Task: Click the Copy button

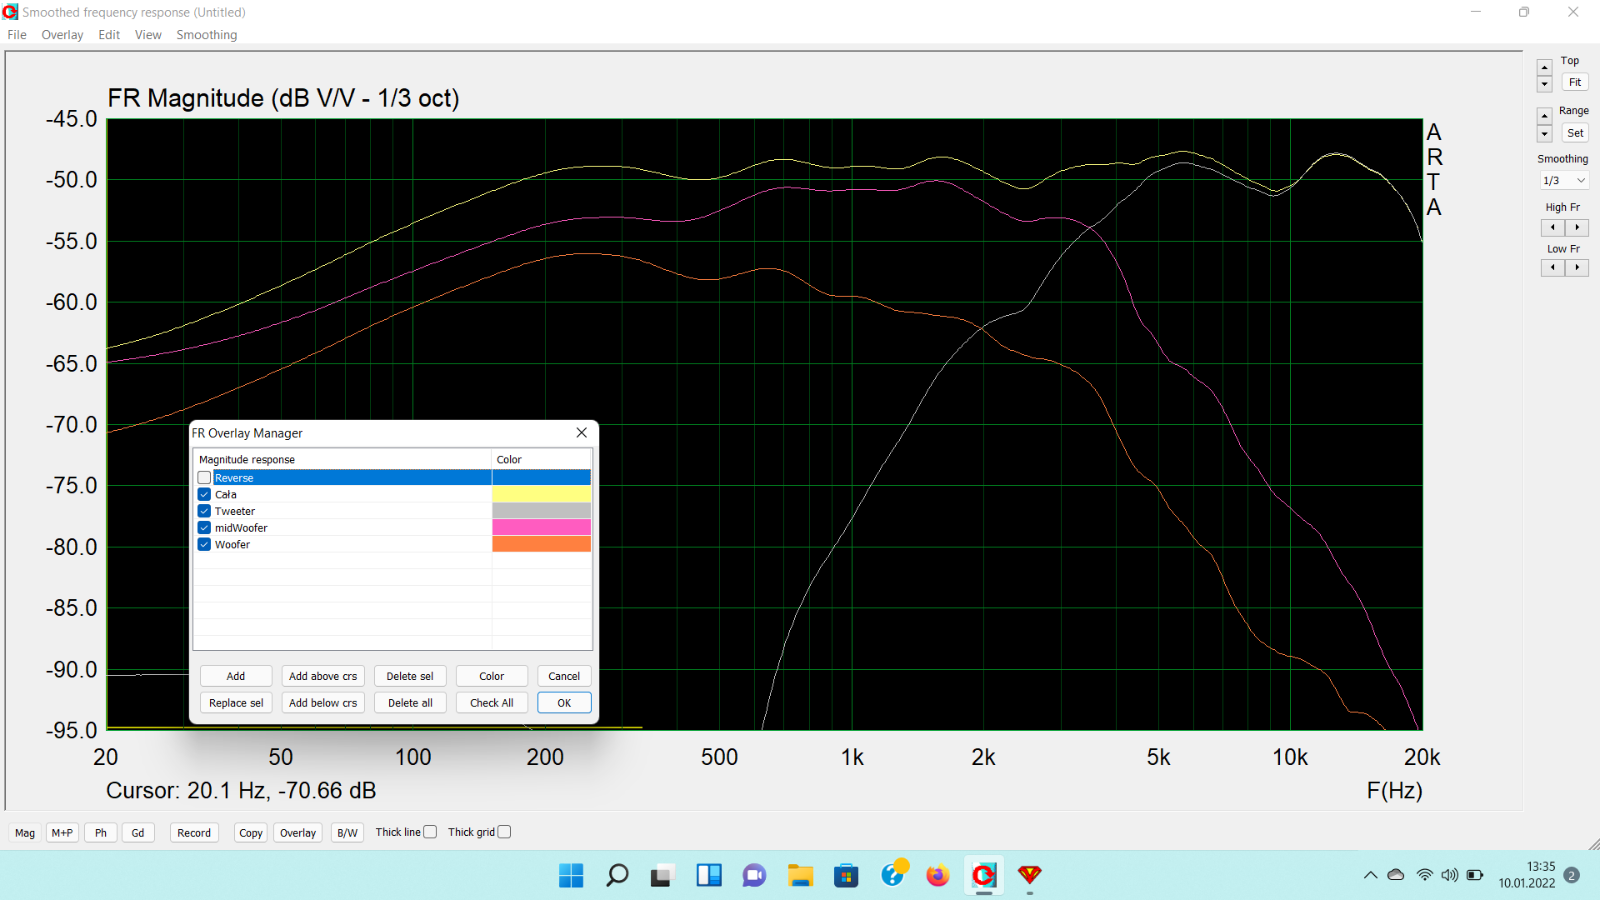Action: 251,833
